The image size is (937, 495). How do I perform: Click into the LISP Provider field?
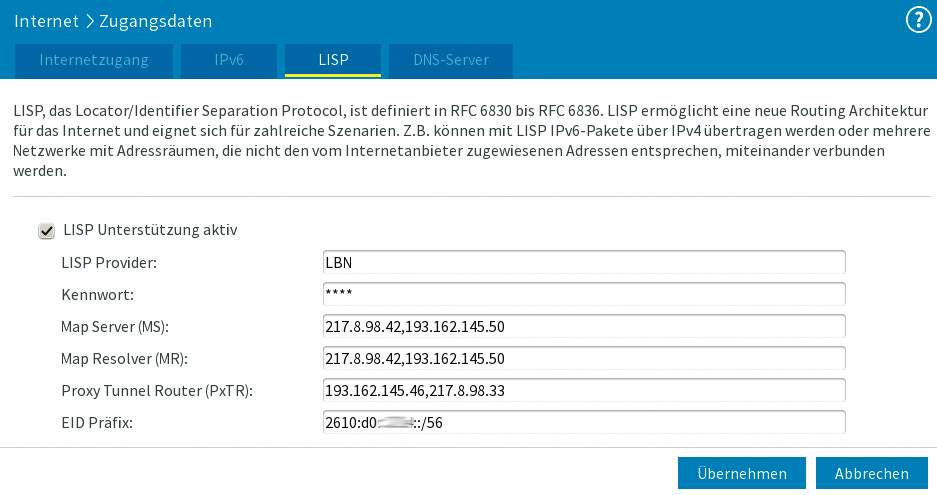point(584,262)
